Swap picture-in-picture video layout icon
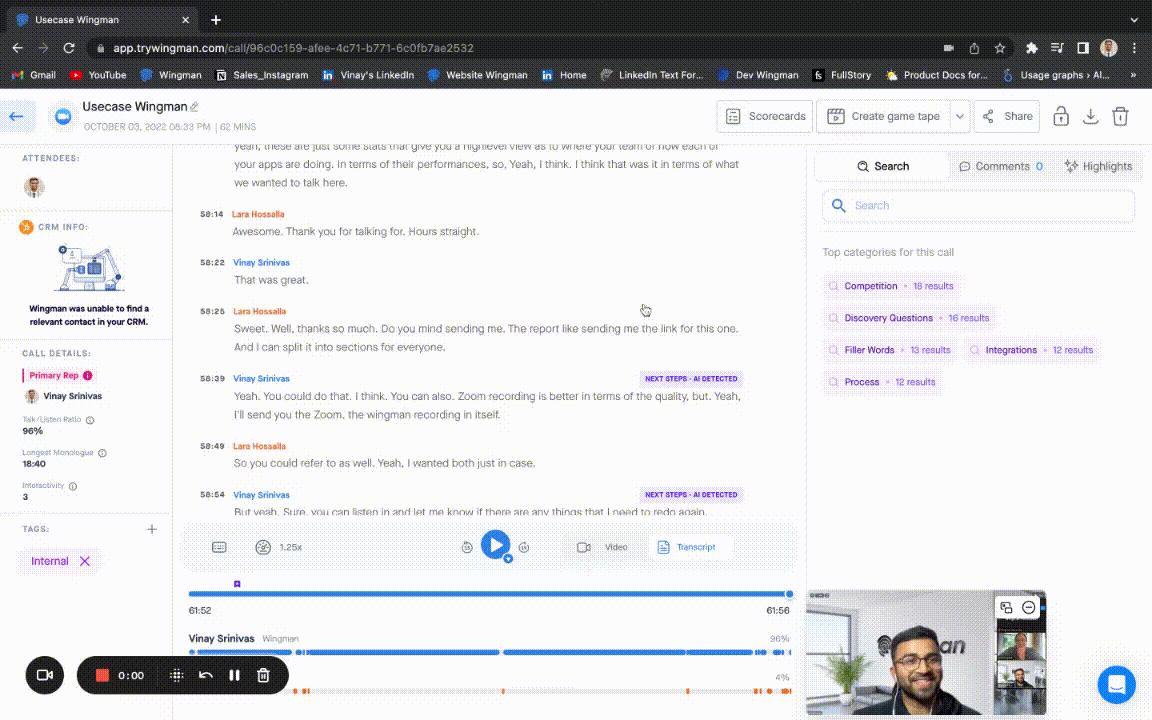 tap(1006, 608)
